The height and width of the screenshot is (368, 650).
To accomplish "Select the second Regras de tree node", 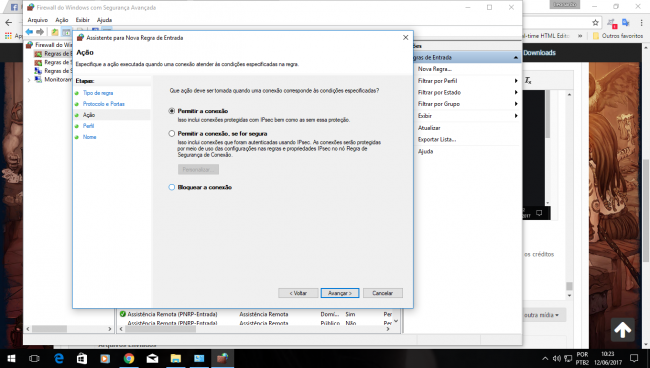I will 54,62.
